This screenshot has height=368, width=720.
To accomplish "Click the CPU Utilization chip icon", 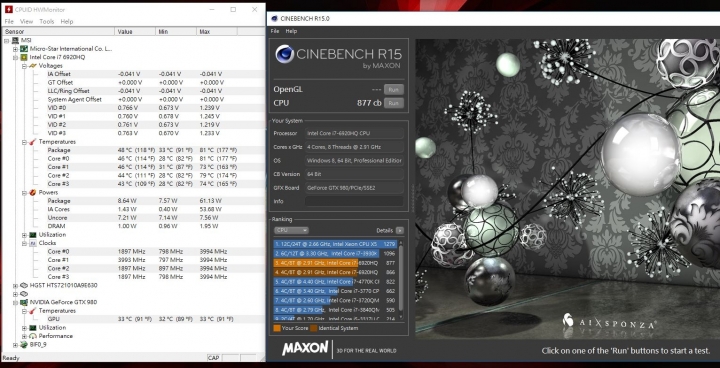I will coord(33,235).
